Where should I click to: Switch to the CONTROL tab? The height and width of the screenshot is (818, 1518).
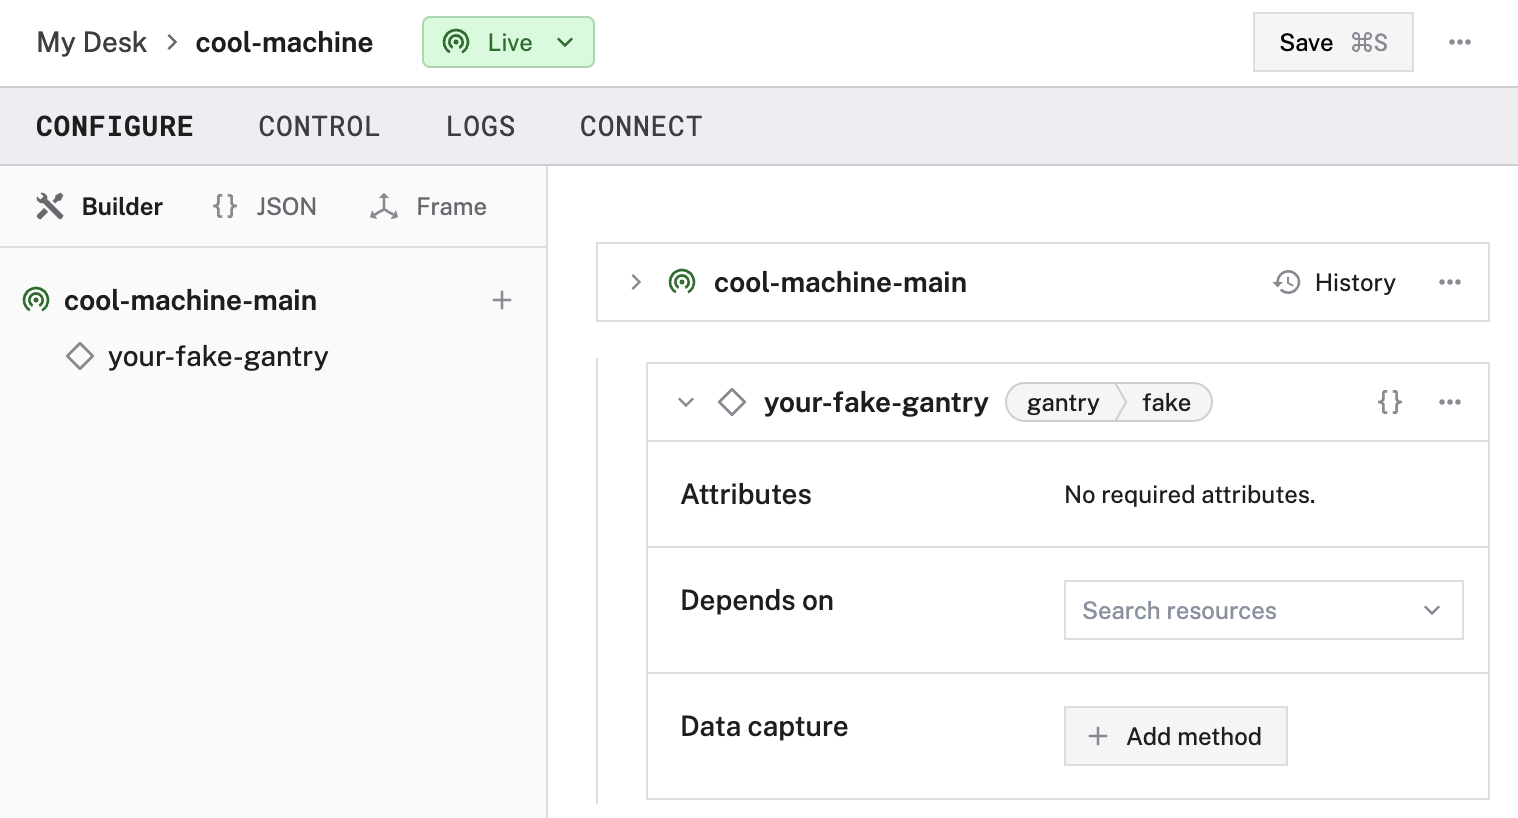click(319, 127)
